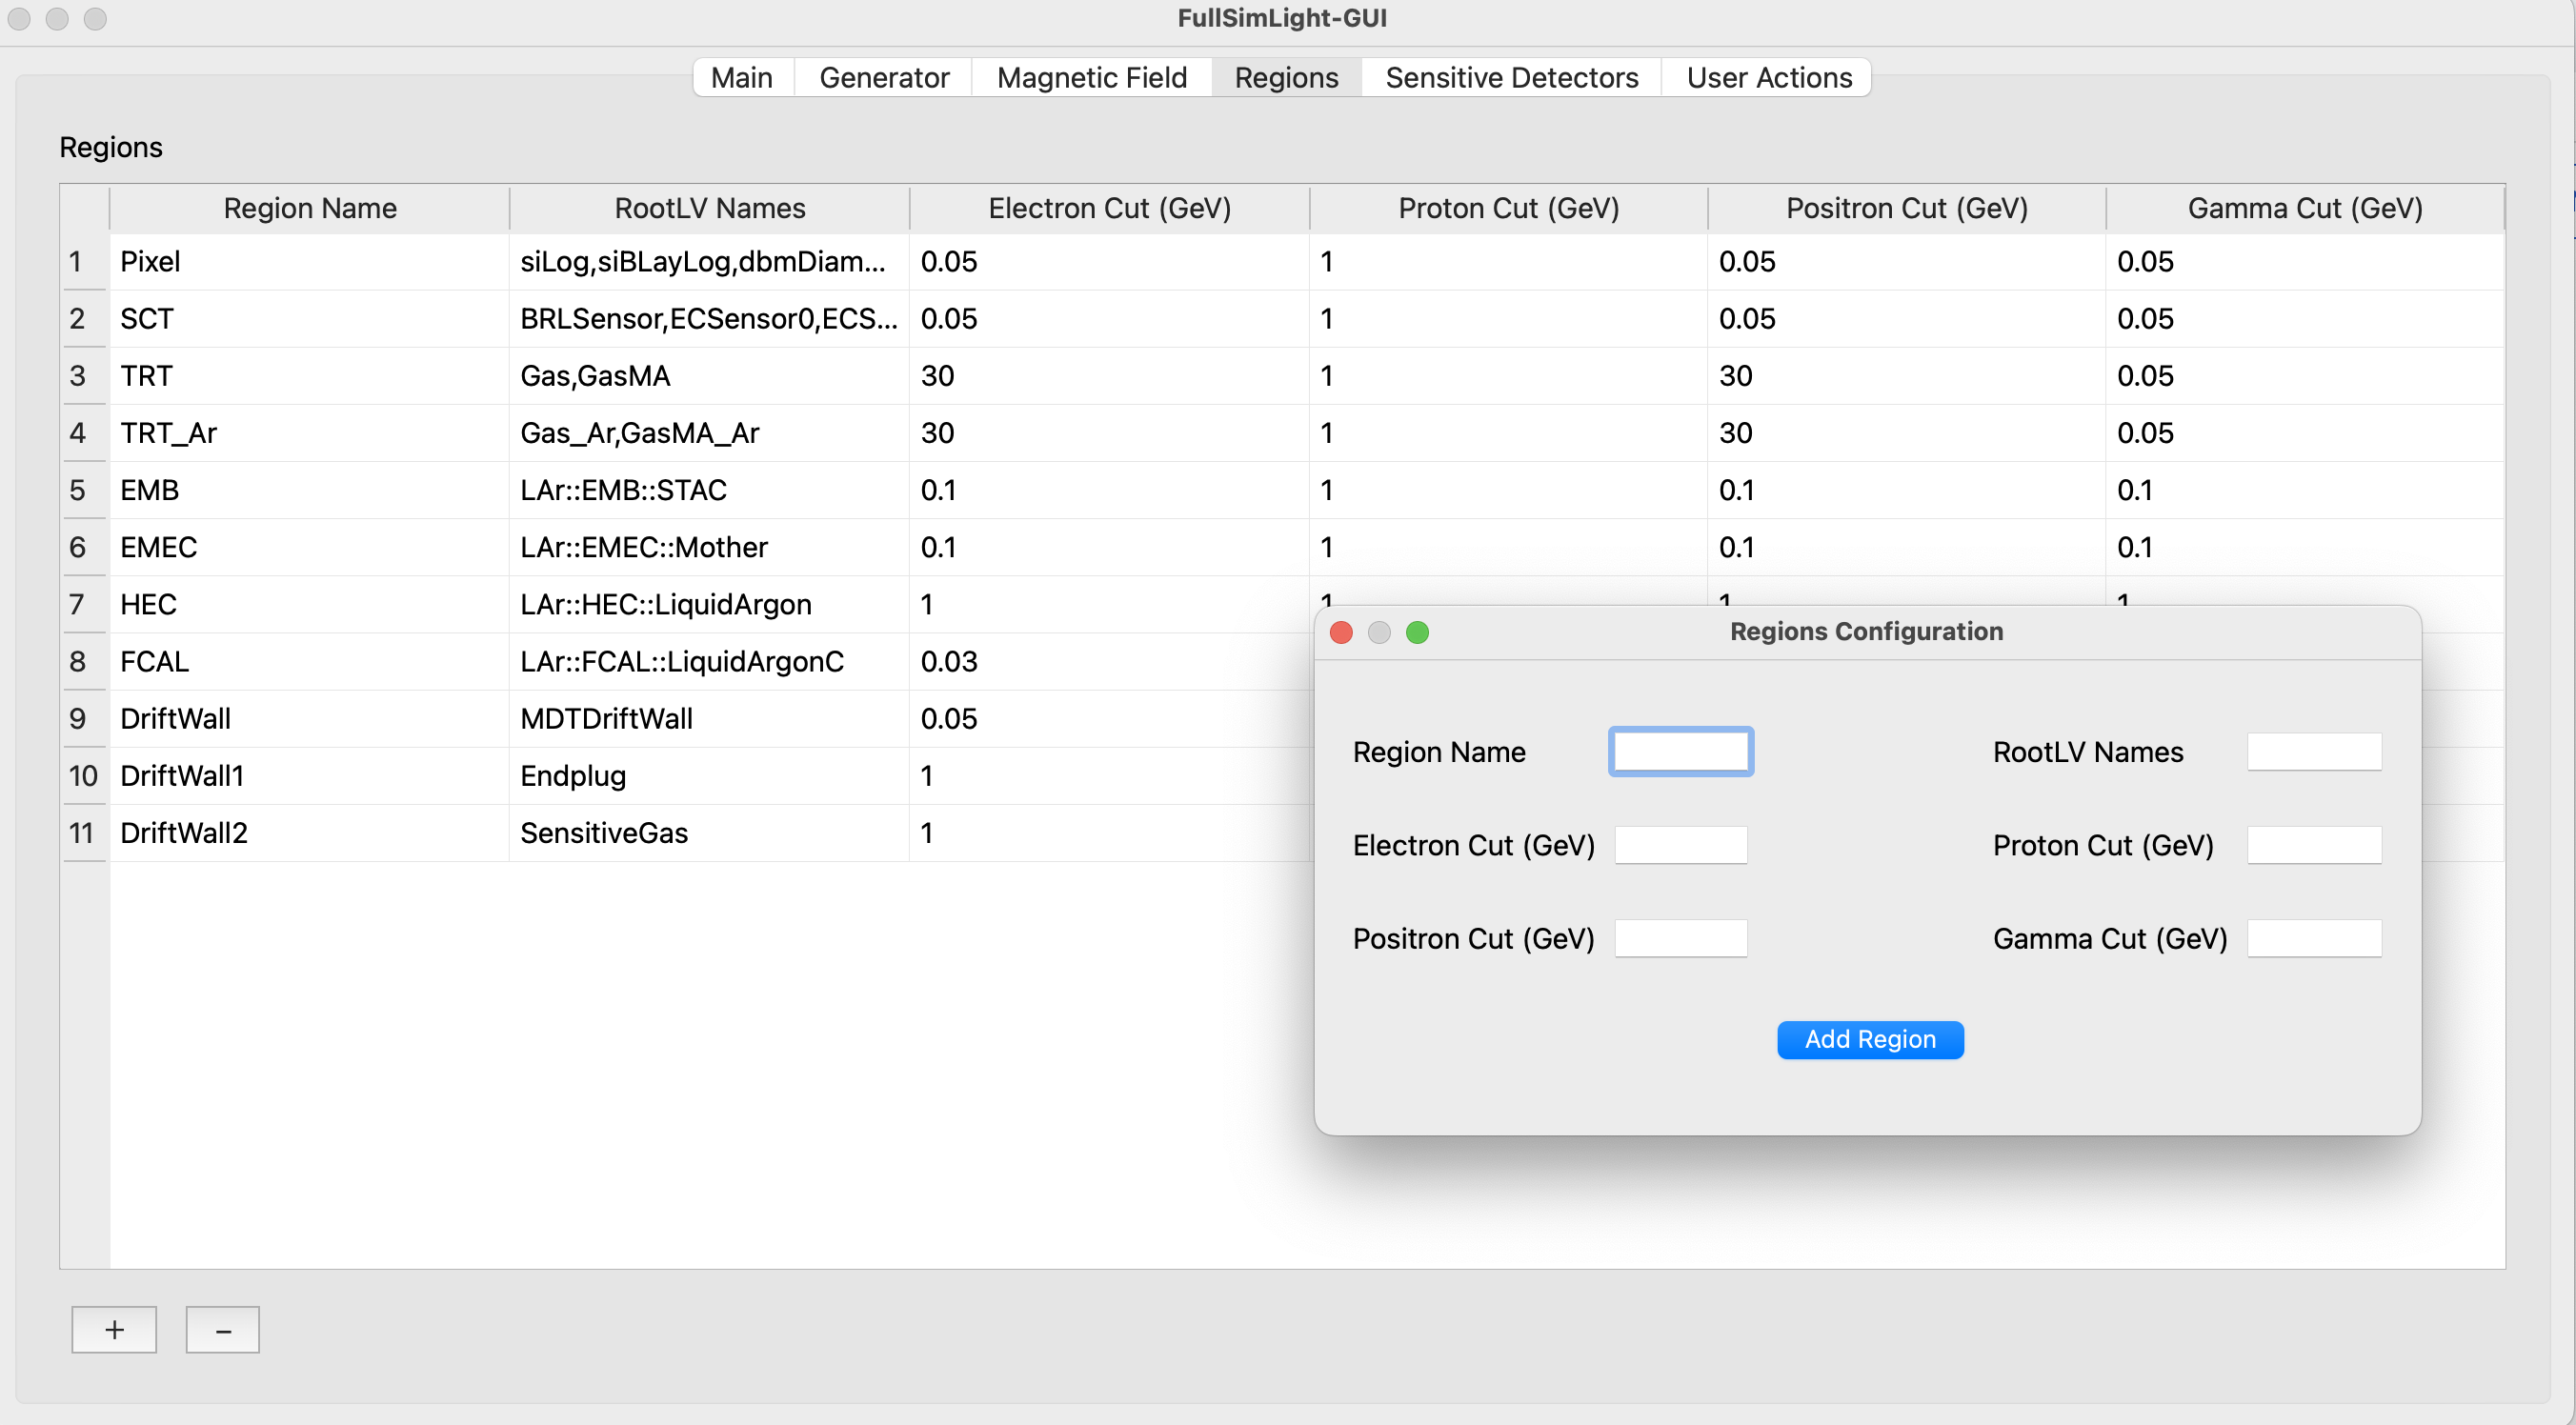Close the Regions Configuration dialog

point(1341,632)
